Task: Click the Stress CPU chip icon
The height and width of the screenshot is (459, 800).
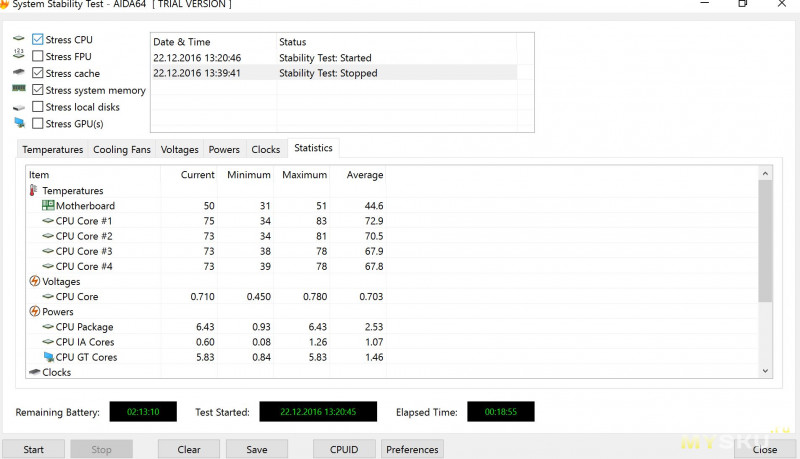Action: point(19,39)
